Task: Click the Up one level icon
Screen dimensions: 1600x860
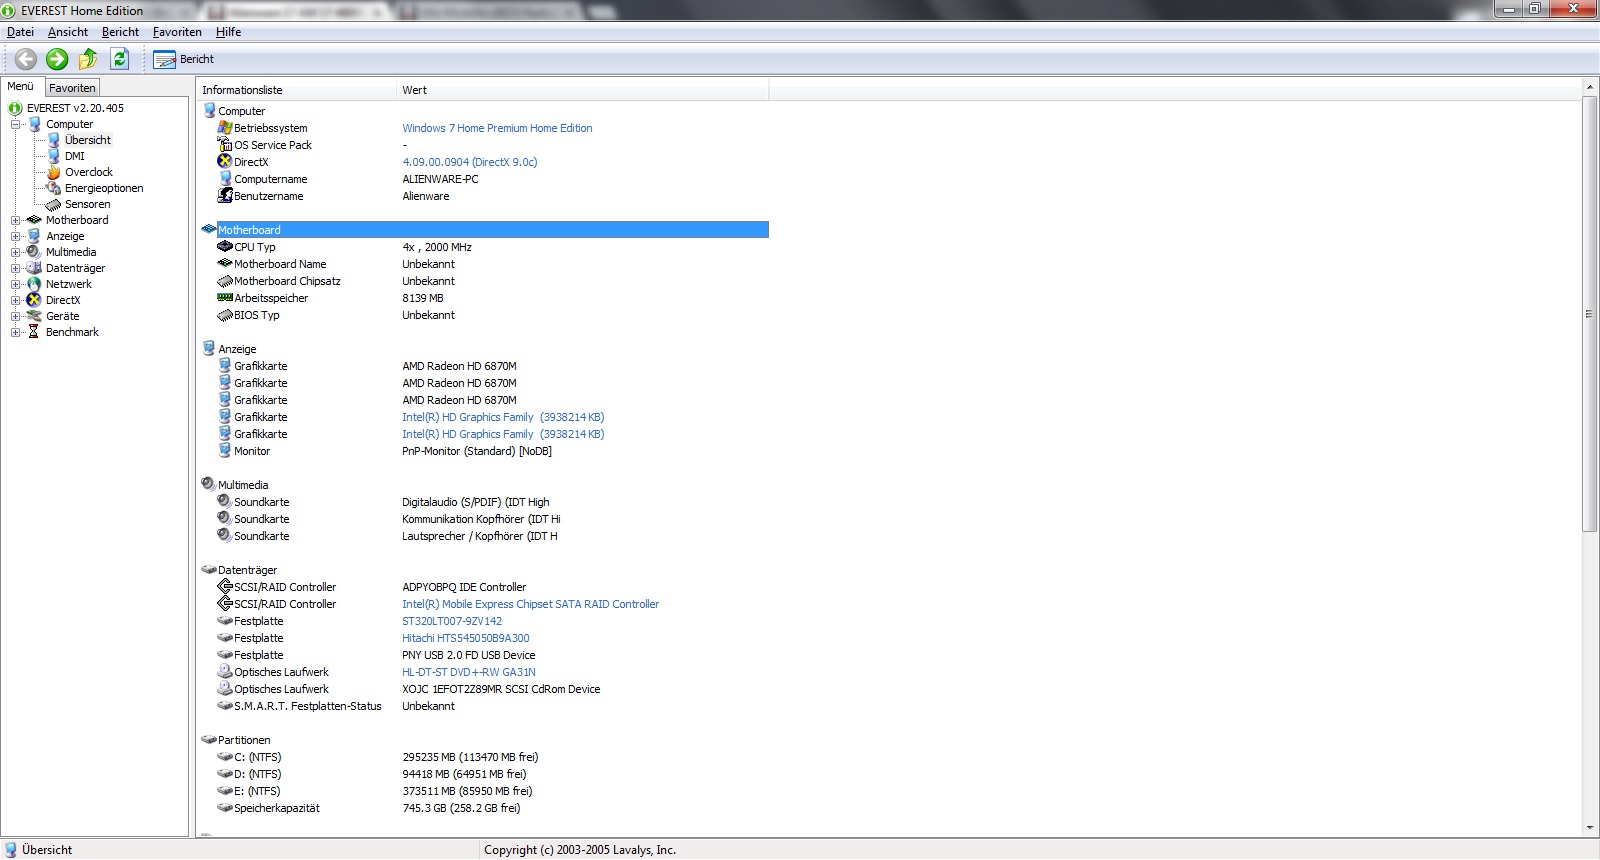Action: coord(88,59)
